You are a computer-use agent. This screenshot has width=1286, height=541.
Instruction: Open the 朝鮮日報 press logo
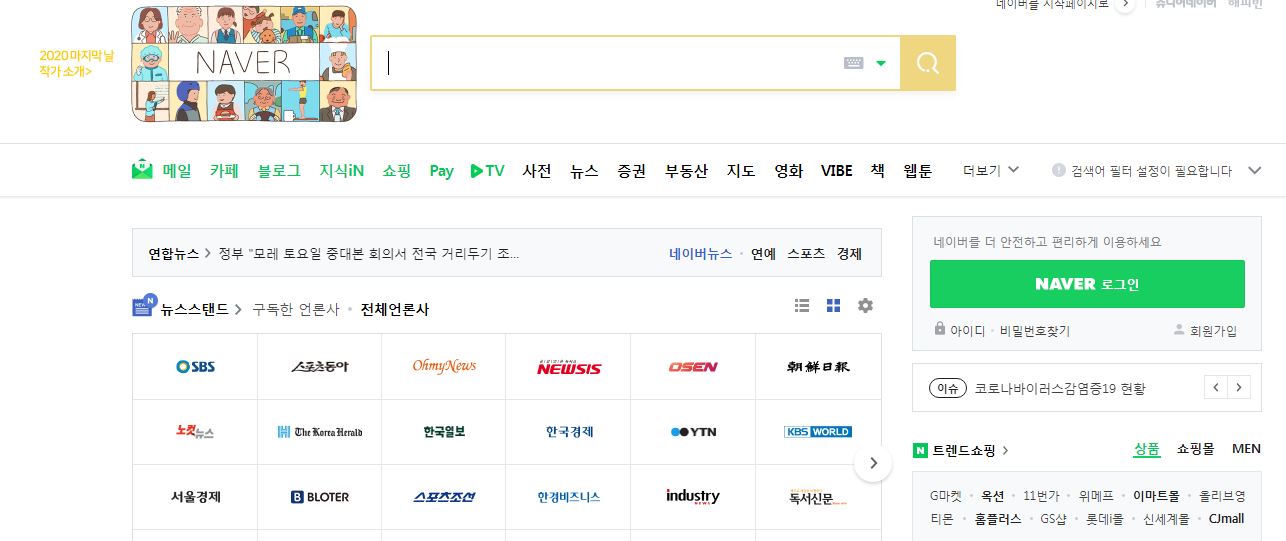(818, 367)
